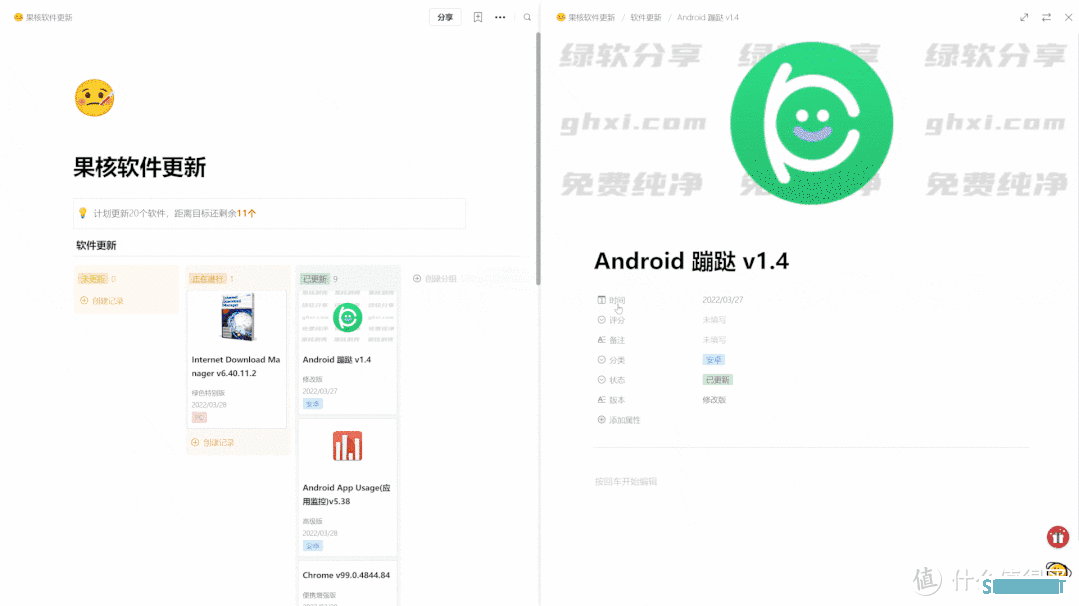Click the lightbulb callout icon
Screen dimensions: 1079x606
(83, 213)
